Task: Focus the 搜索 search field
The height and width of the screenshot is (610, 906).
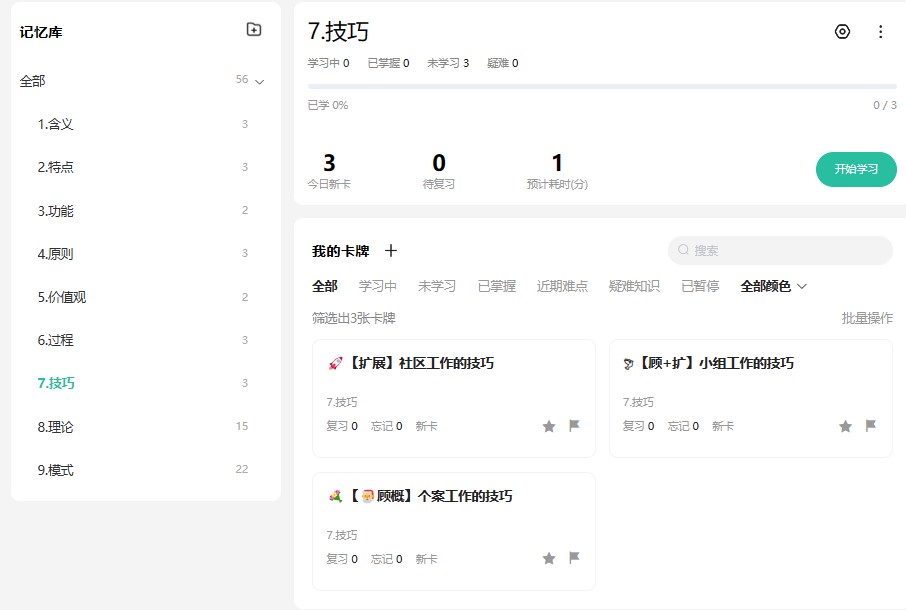Action: click(x=780, y=250)
